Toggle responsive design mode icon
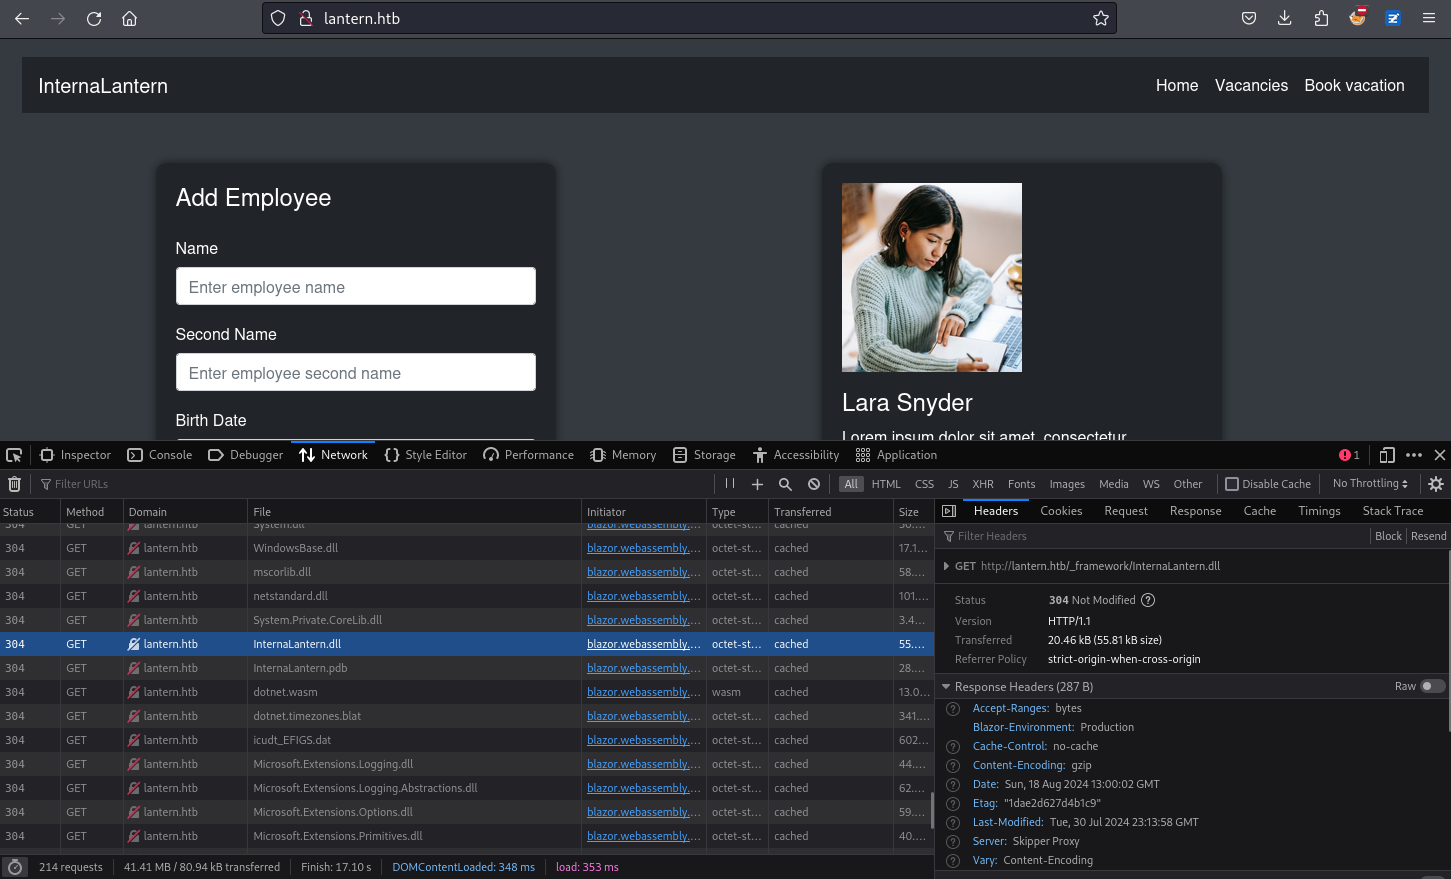This screenshot has height=879, width=1451. click(x=1387, y=455)
